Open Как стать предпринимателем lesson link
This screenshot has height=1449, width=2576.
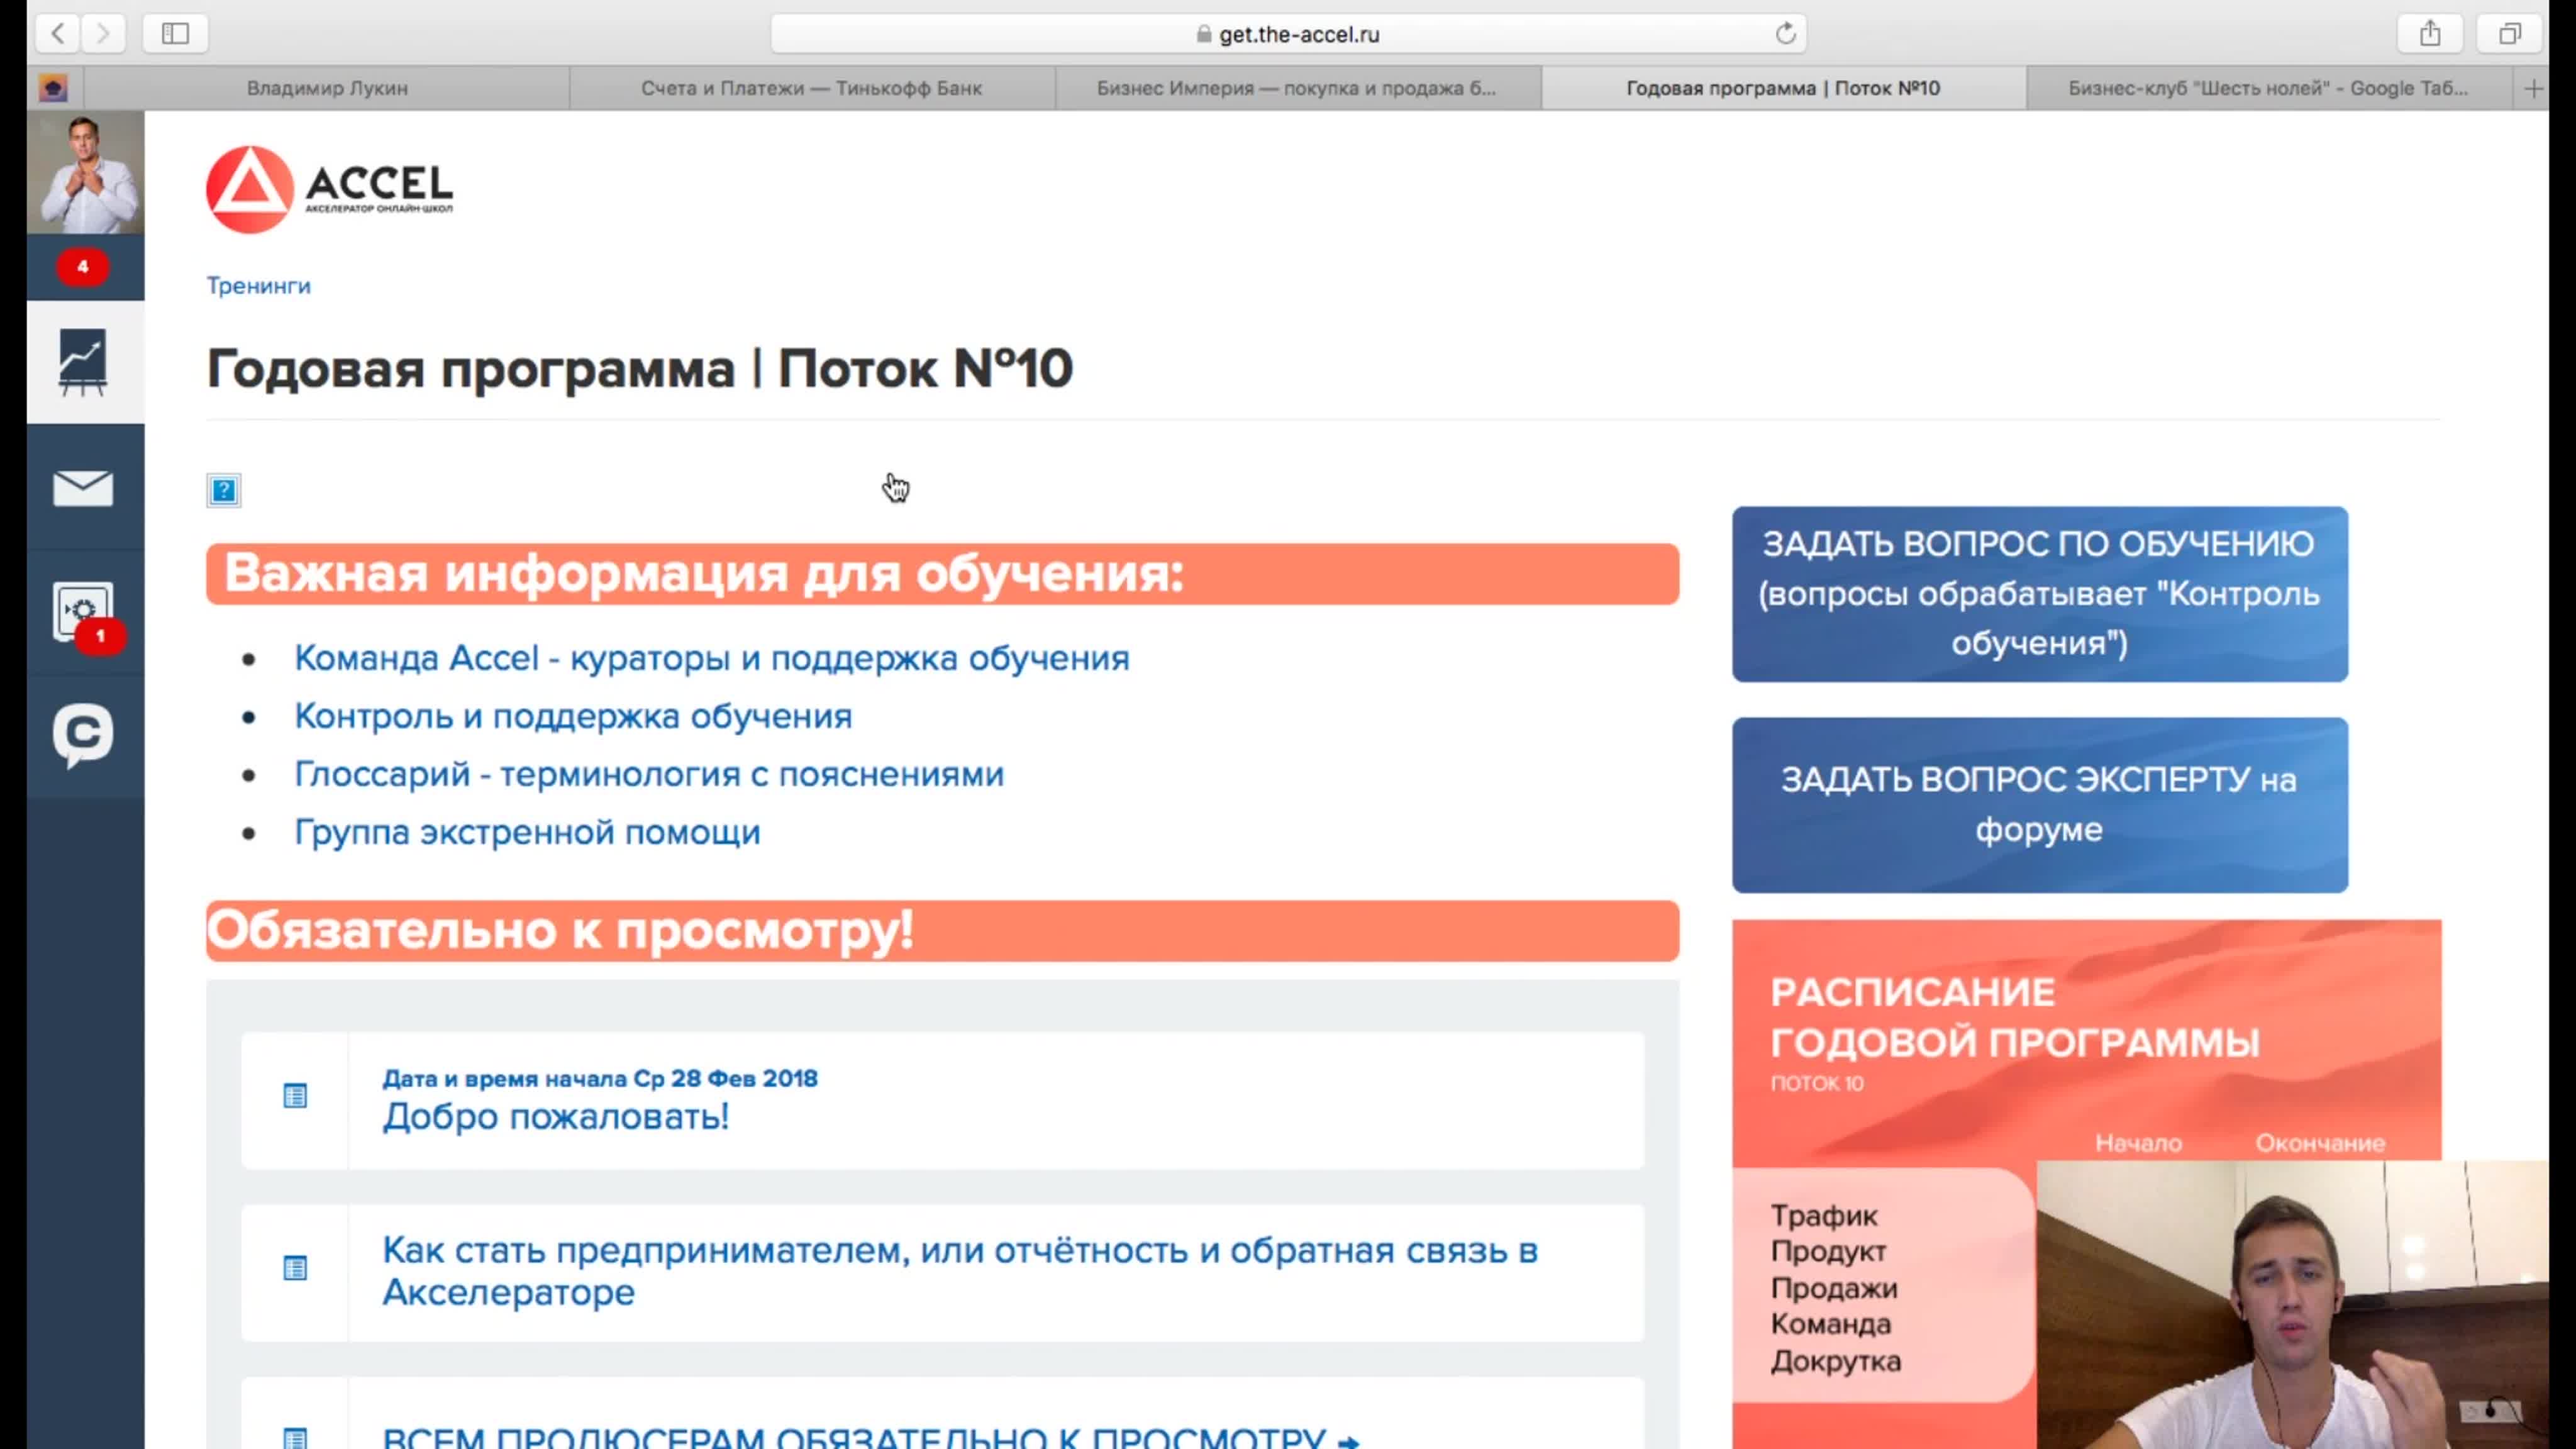[960, 1271]
